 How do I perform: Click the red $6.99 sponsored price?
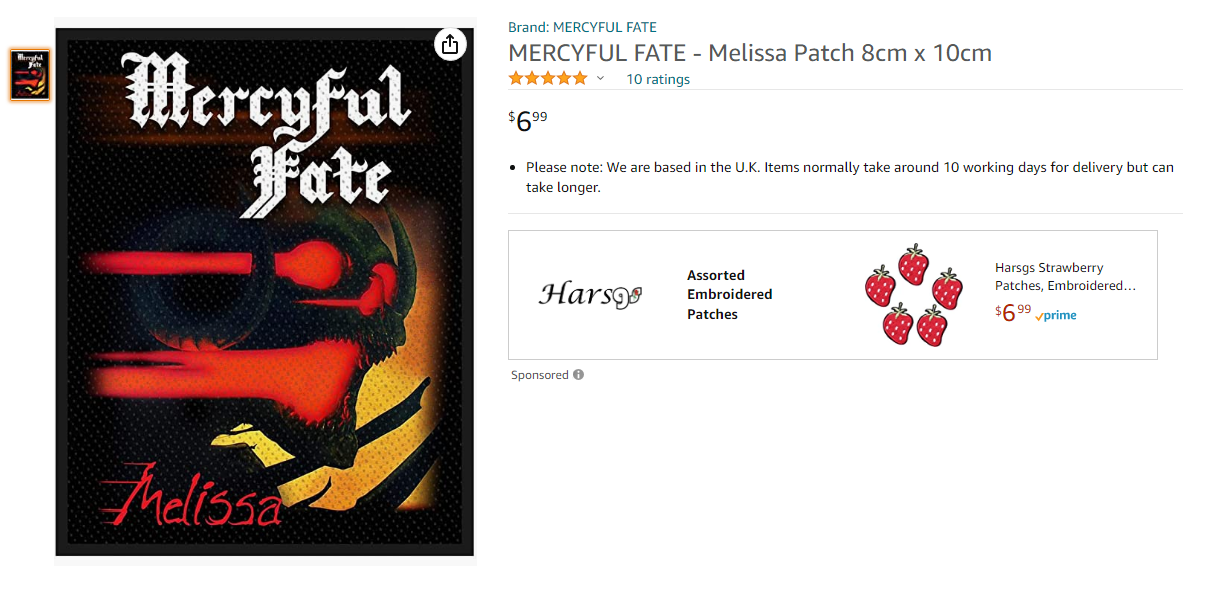coord(1013,313)
